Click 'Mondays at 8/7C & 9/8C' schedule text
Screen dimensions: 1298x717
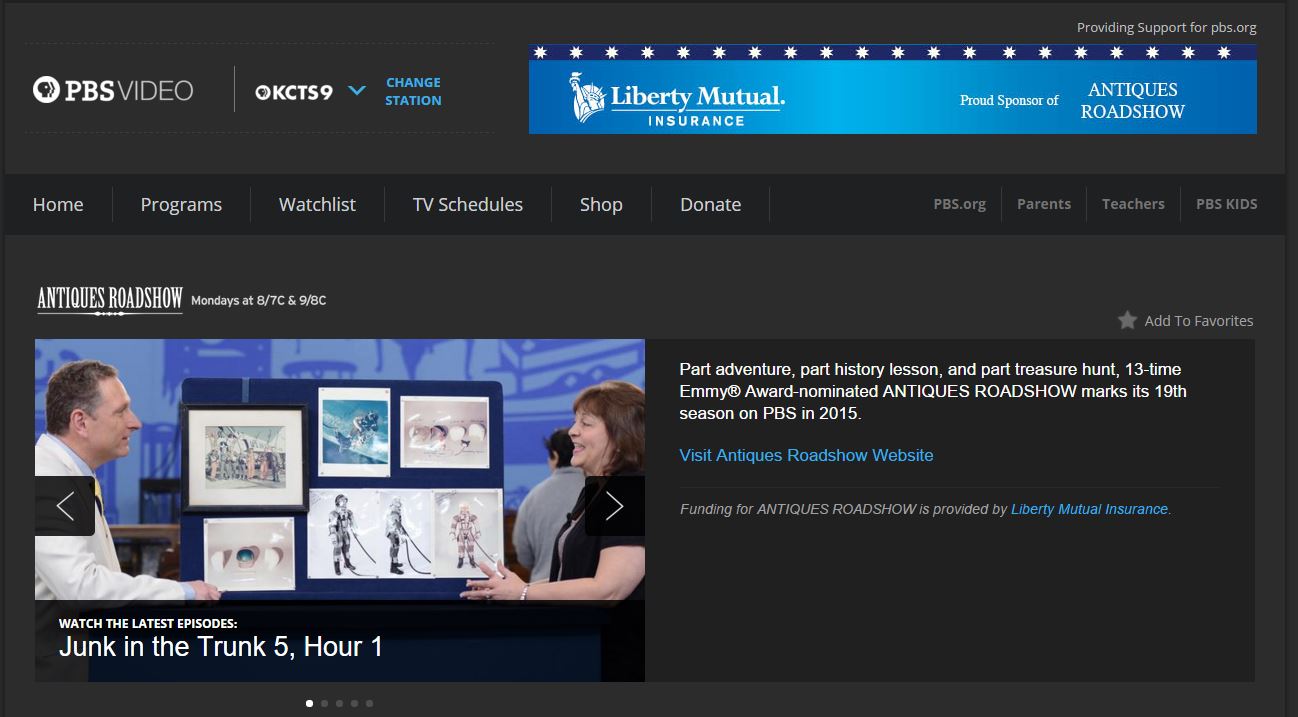(258, 300)
